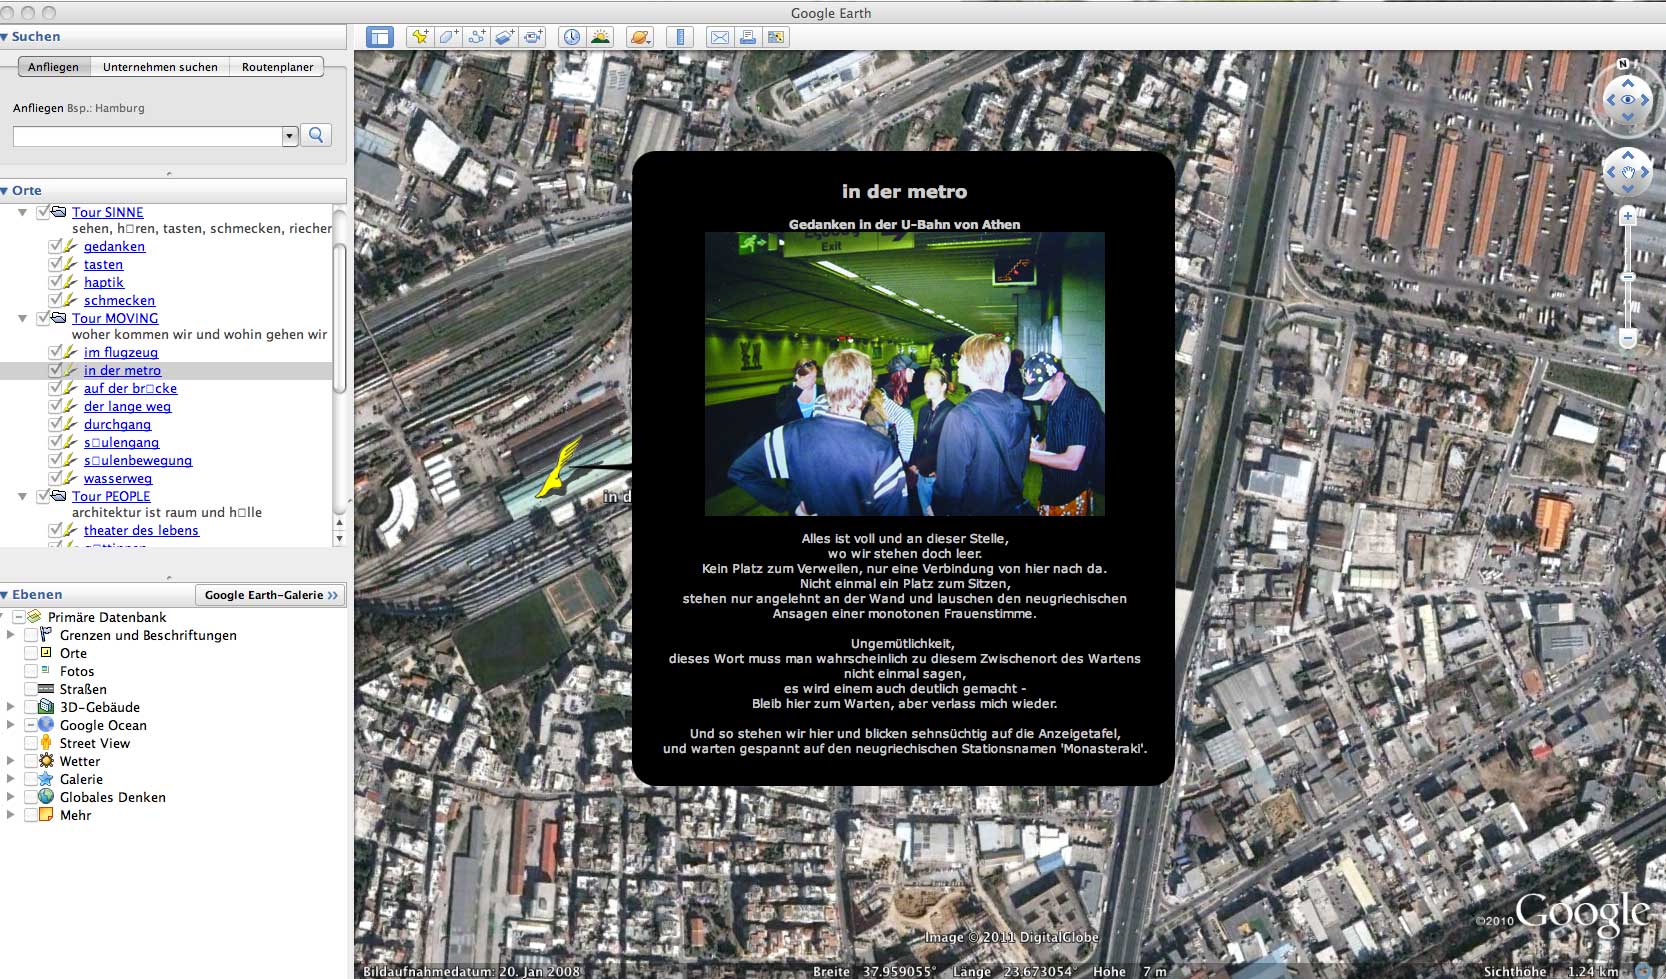Expand the 'Galerie' layer group
This screenshot has width=1666, height=979.
[x=10, y=779]
